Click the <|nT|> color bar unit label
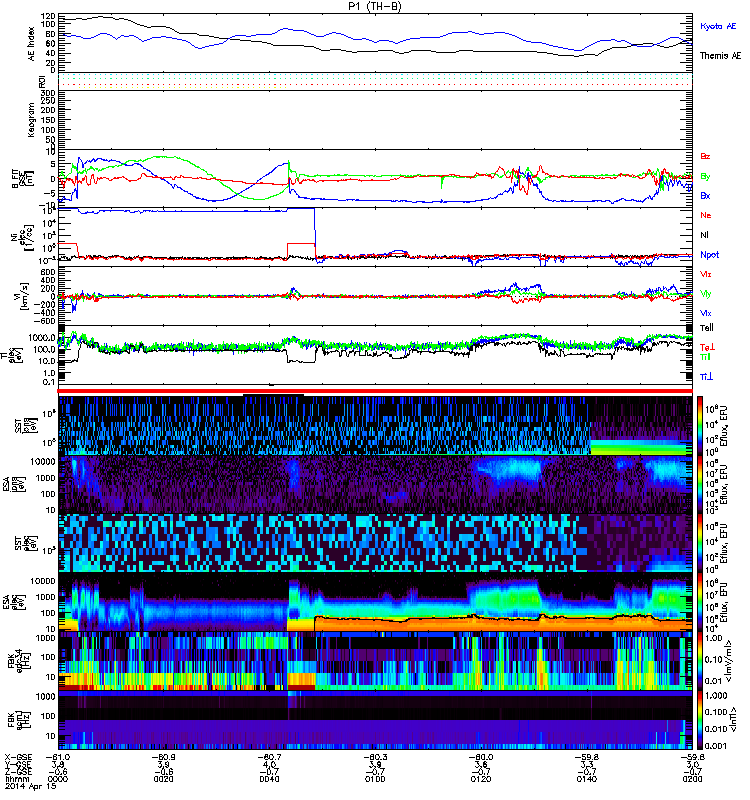The height and width of the screenshot is (800, 750). (x=734, y=719)
